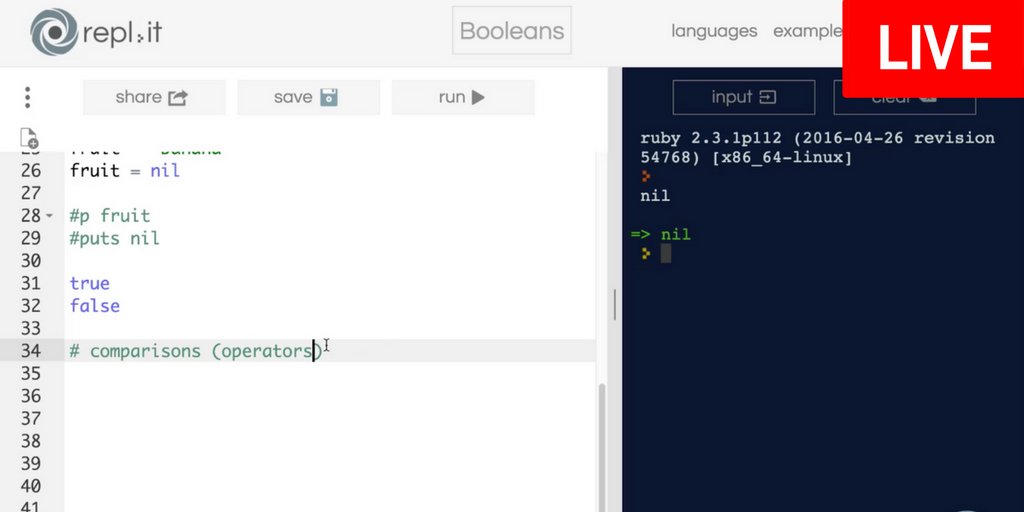Open the three-dot options menu
Image resolution: width=1024 pixels, height=512 pixels.
[27, 97]
